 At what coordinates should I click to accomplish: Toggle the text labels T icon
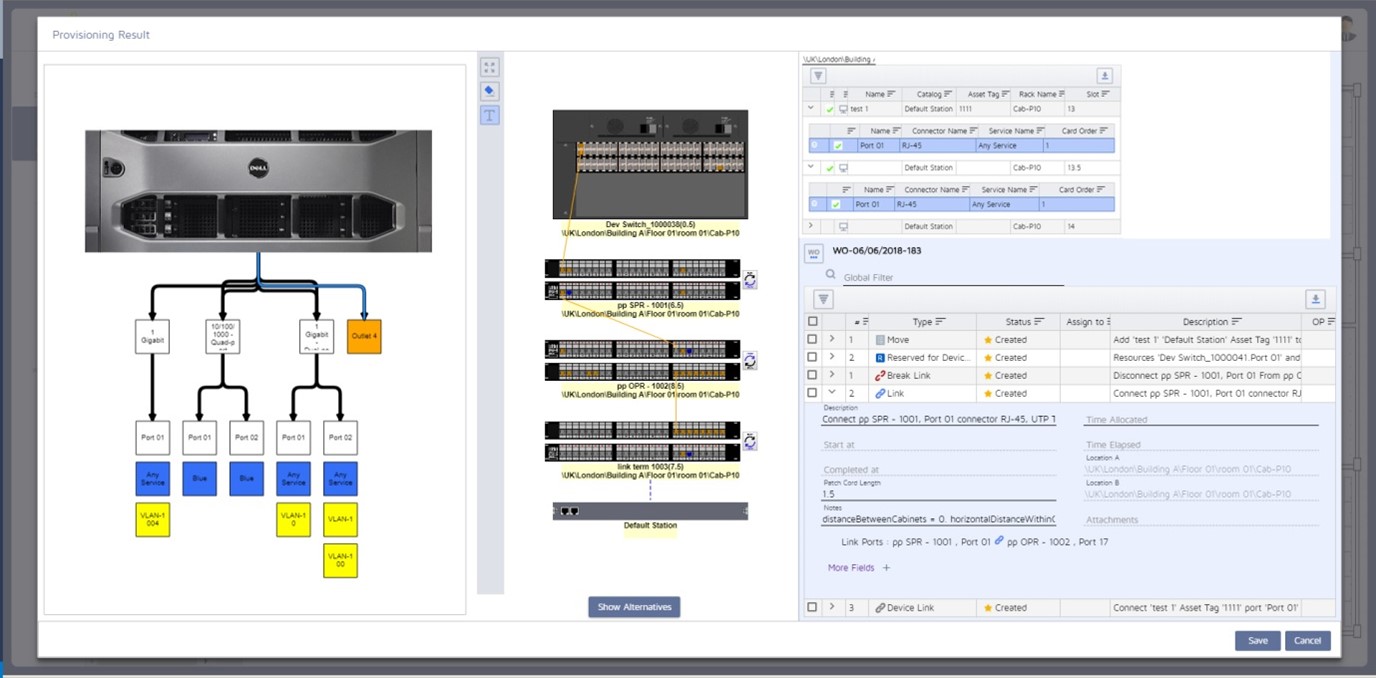pyautogui.click(x=489, y=115)
